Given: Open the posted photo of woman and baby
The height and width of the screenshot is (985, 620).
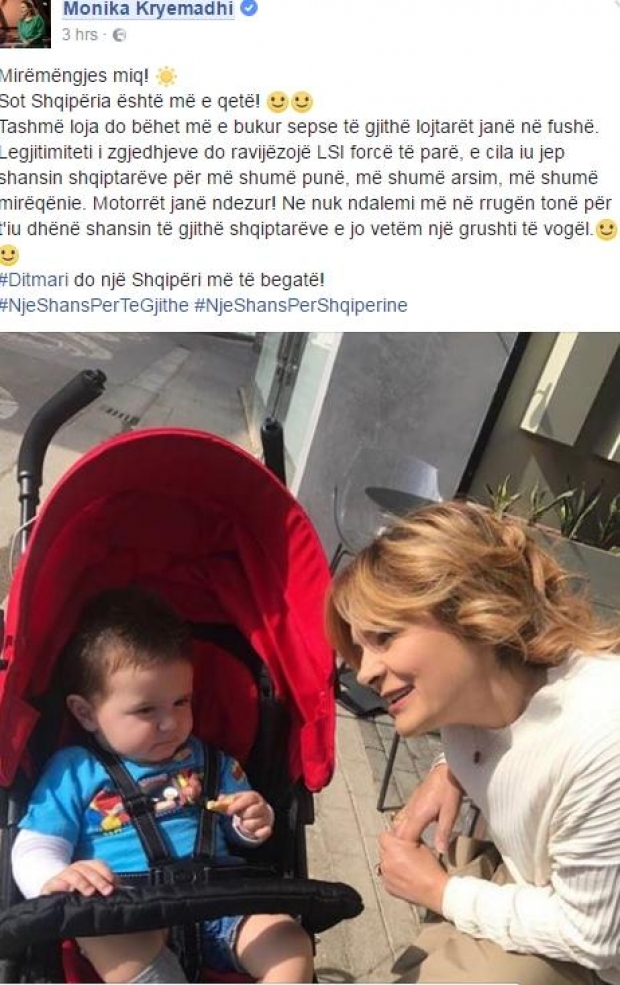Looking at the screenshot, I should 310,658.
